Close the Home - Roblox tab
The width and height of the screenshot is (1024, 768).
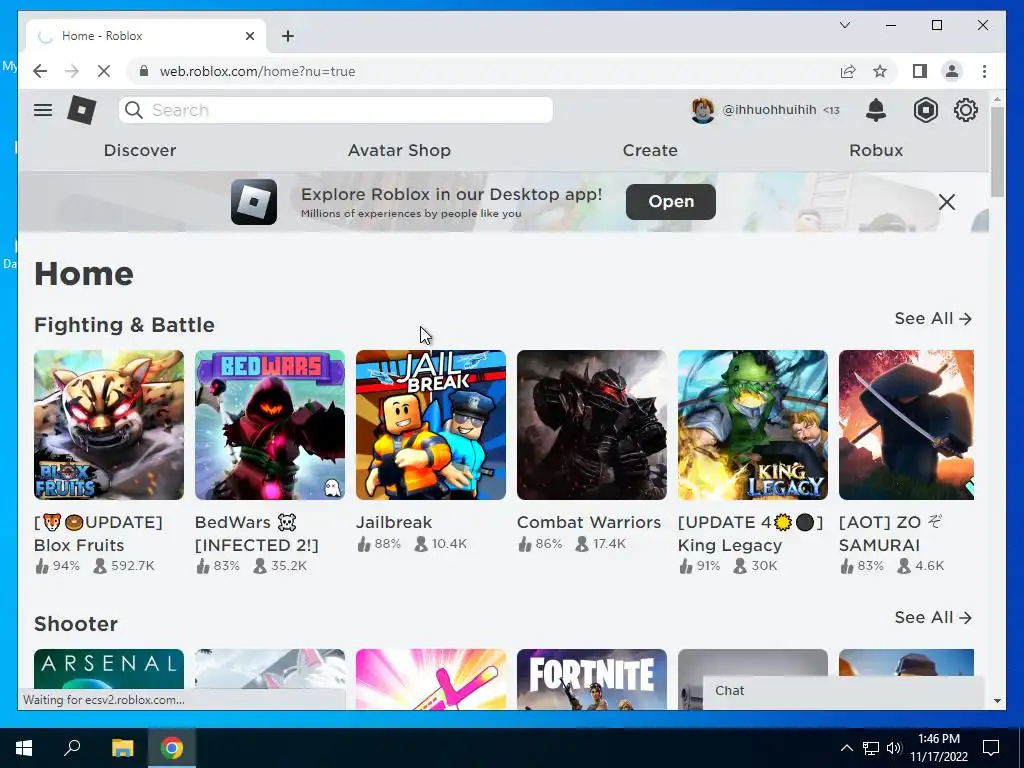pos(250,36)
